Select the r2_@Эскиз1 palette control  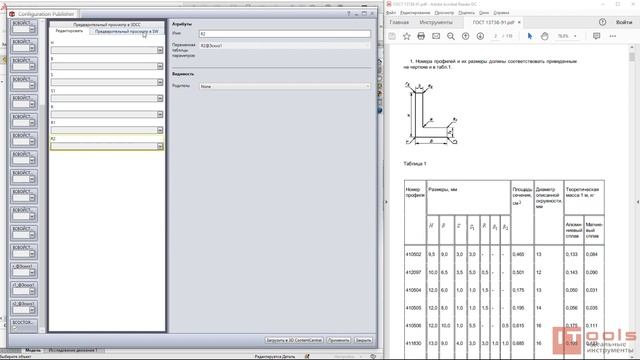24,307
